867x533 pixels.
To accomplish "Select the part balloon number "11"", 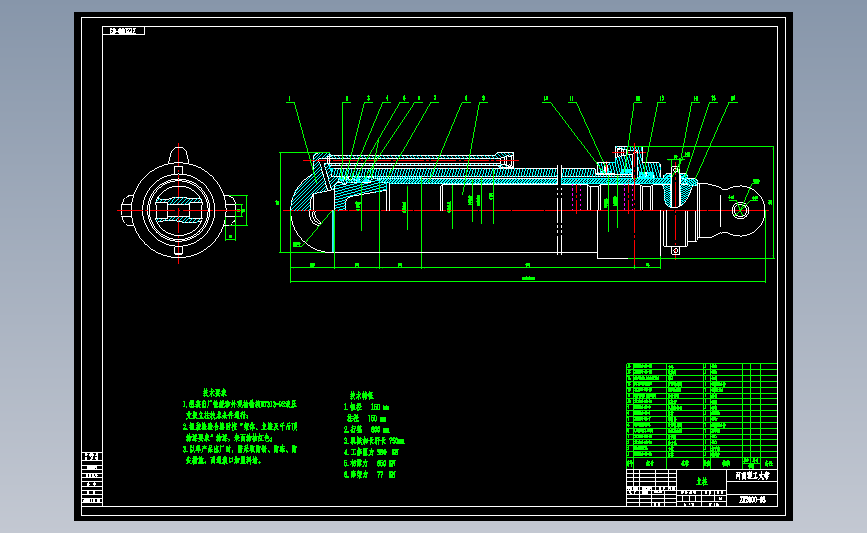I will click(x=572, y=99).
